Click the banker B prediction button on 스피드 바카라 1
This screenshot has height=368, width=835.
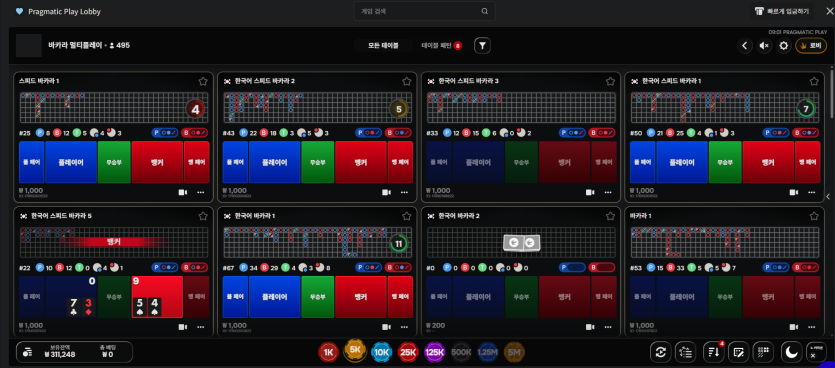[195, 133]
